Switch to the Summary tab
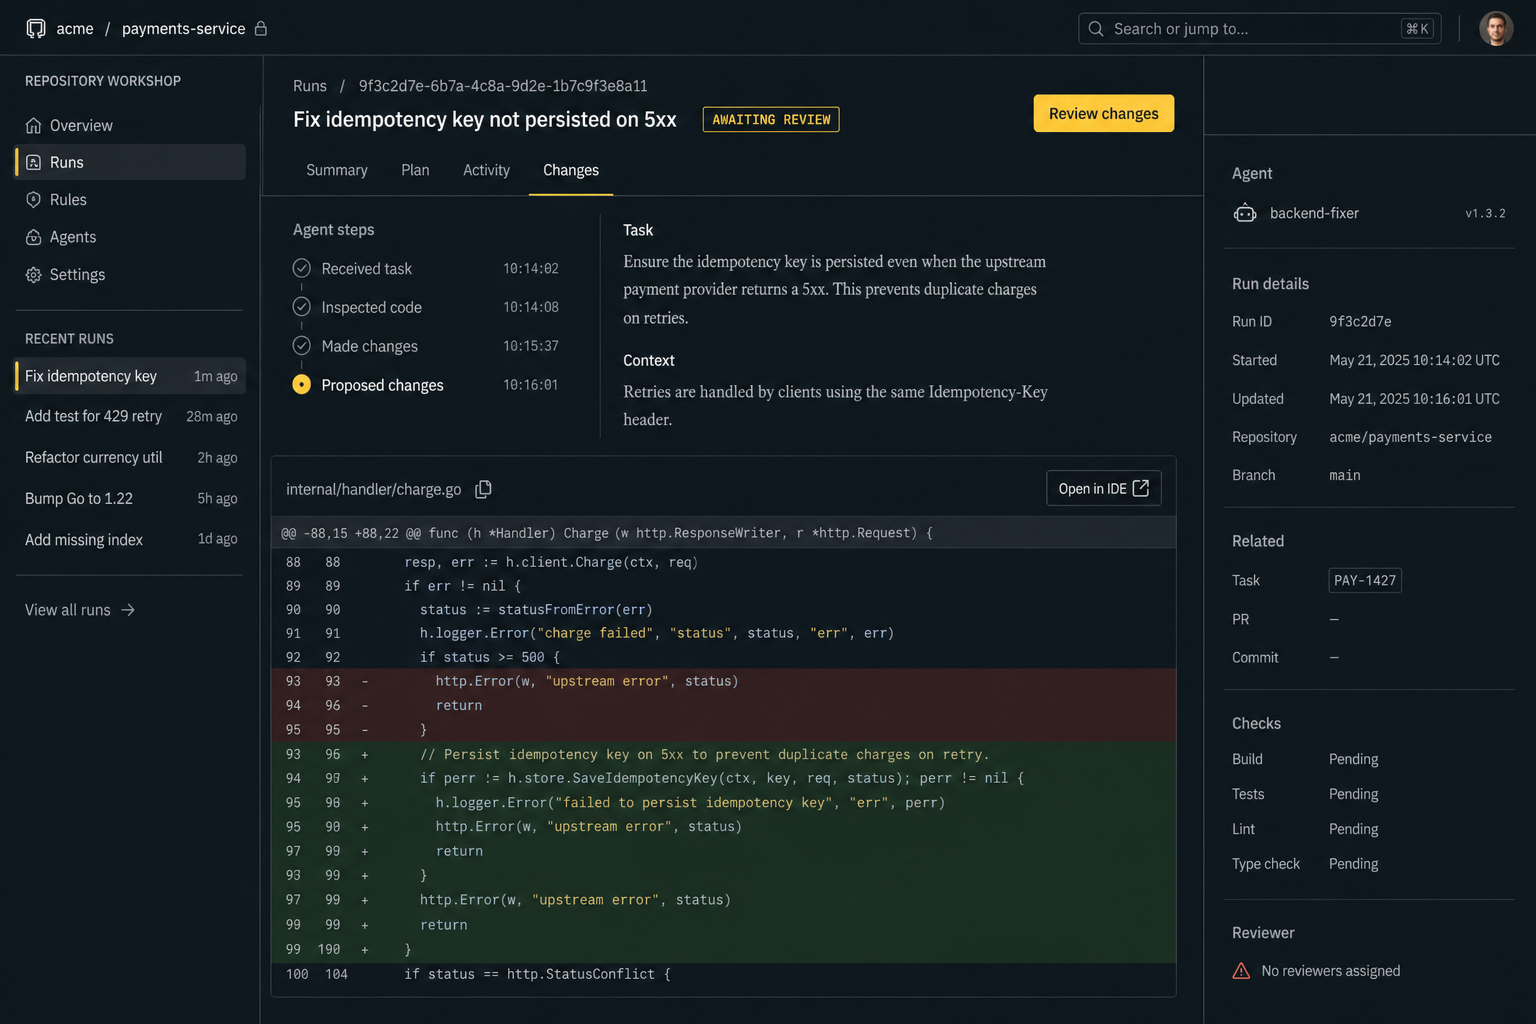The height and width of the screenshot is (1024, 1536). (337, 170)
